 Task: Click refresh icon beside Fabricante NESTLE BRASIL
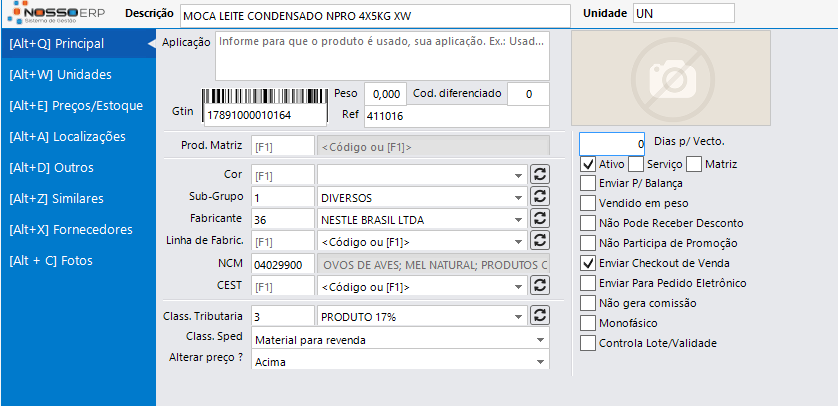click(541, 218)
